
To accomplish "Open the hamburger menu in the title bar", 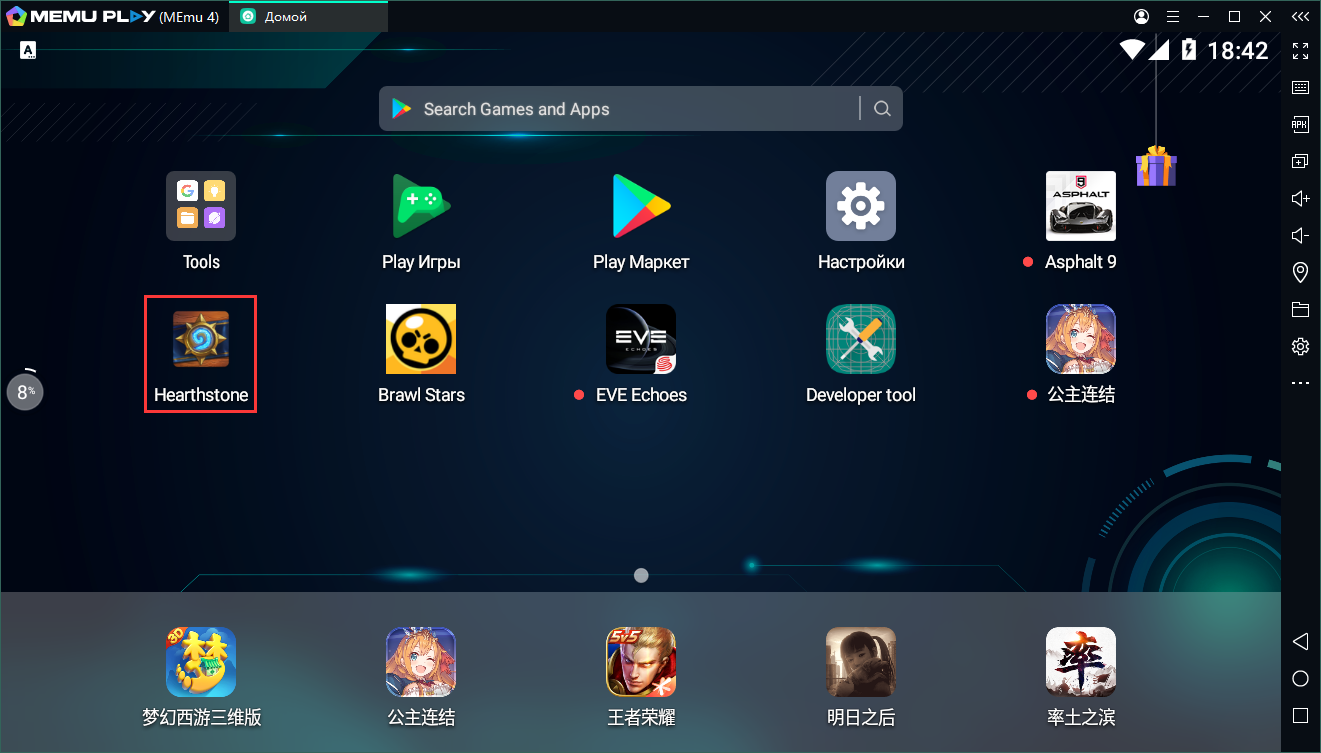I will [1173, 17].
